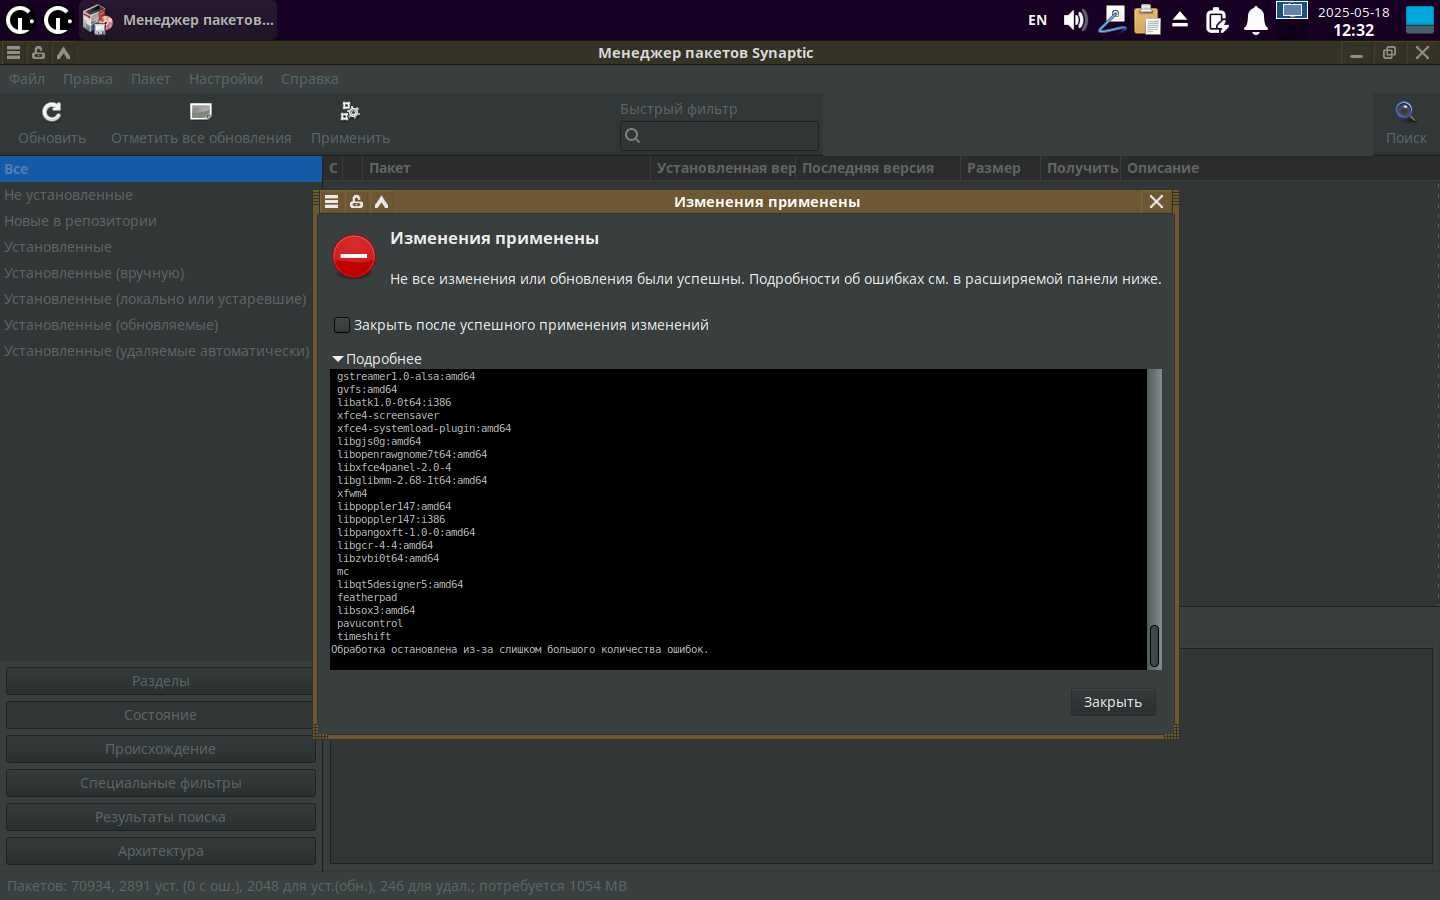This screenshot has width=1440, height=900.
Task: Click the Быстрый фильтр search field
Action: [719, 136]
